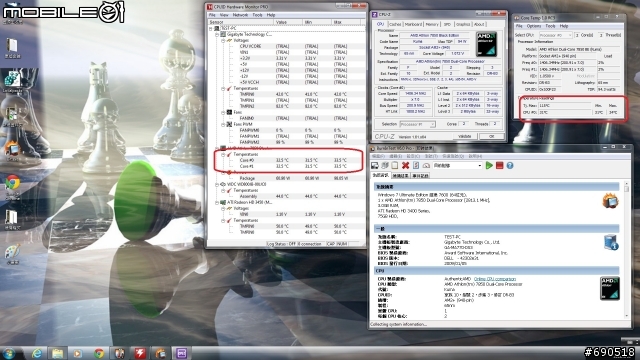Click the AMD logo in BurnInTest CPU section
640x360 pixels.
tap(610, 288)
